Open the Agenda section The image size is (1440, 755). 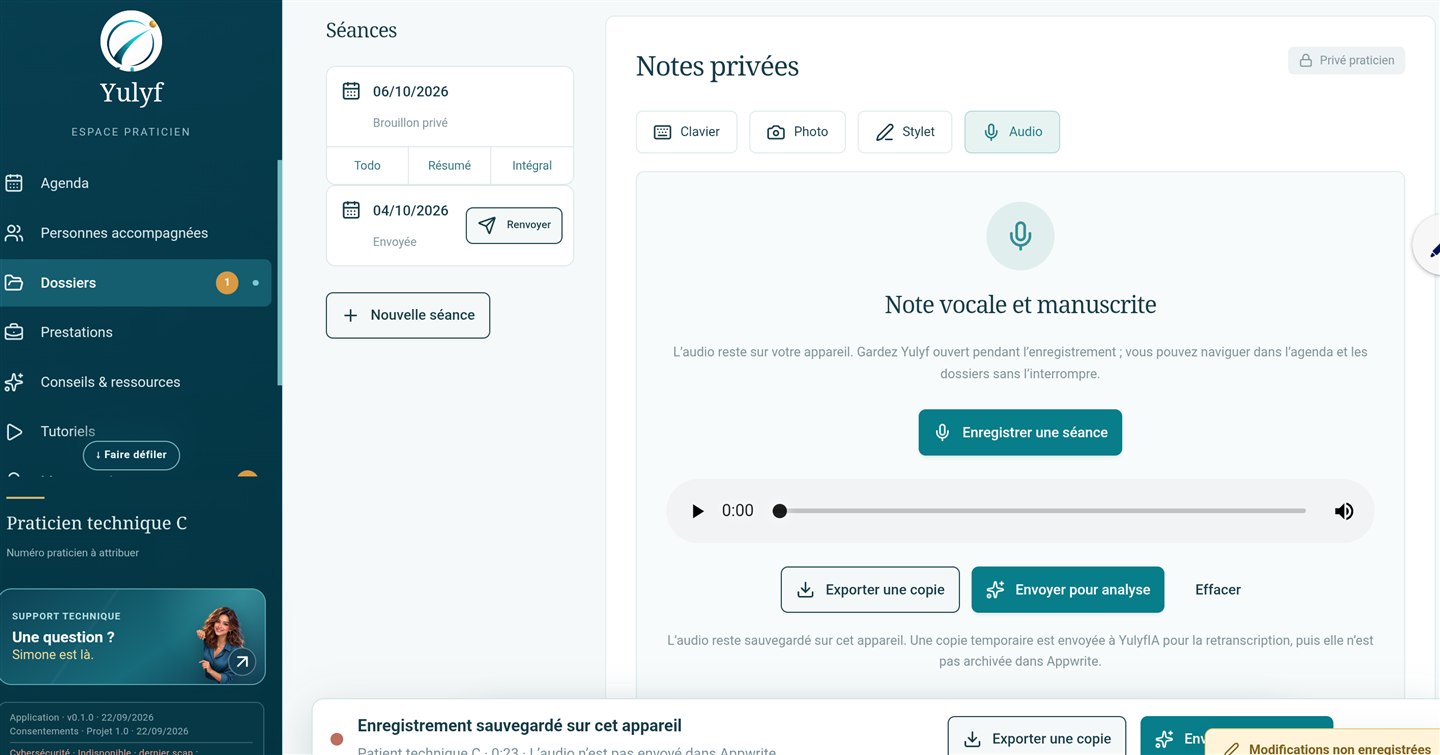pyautogui.click(x=136, y=183)
